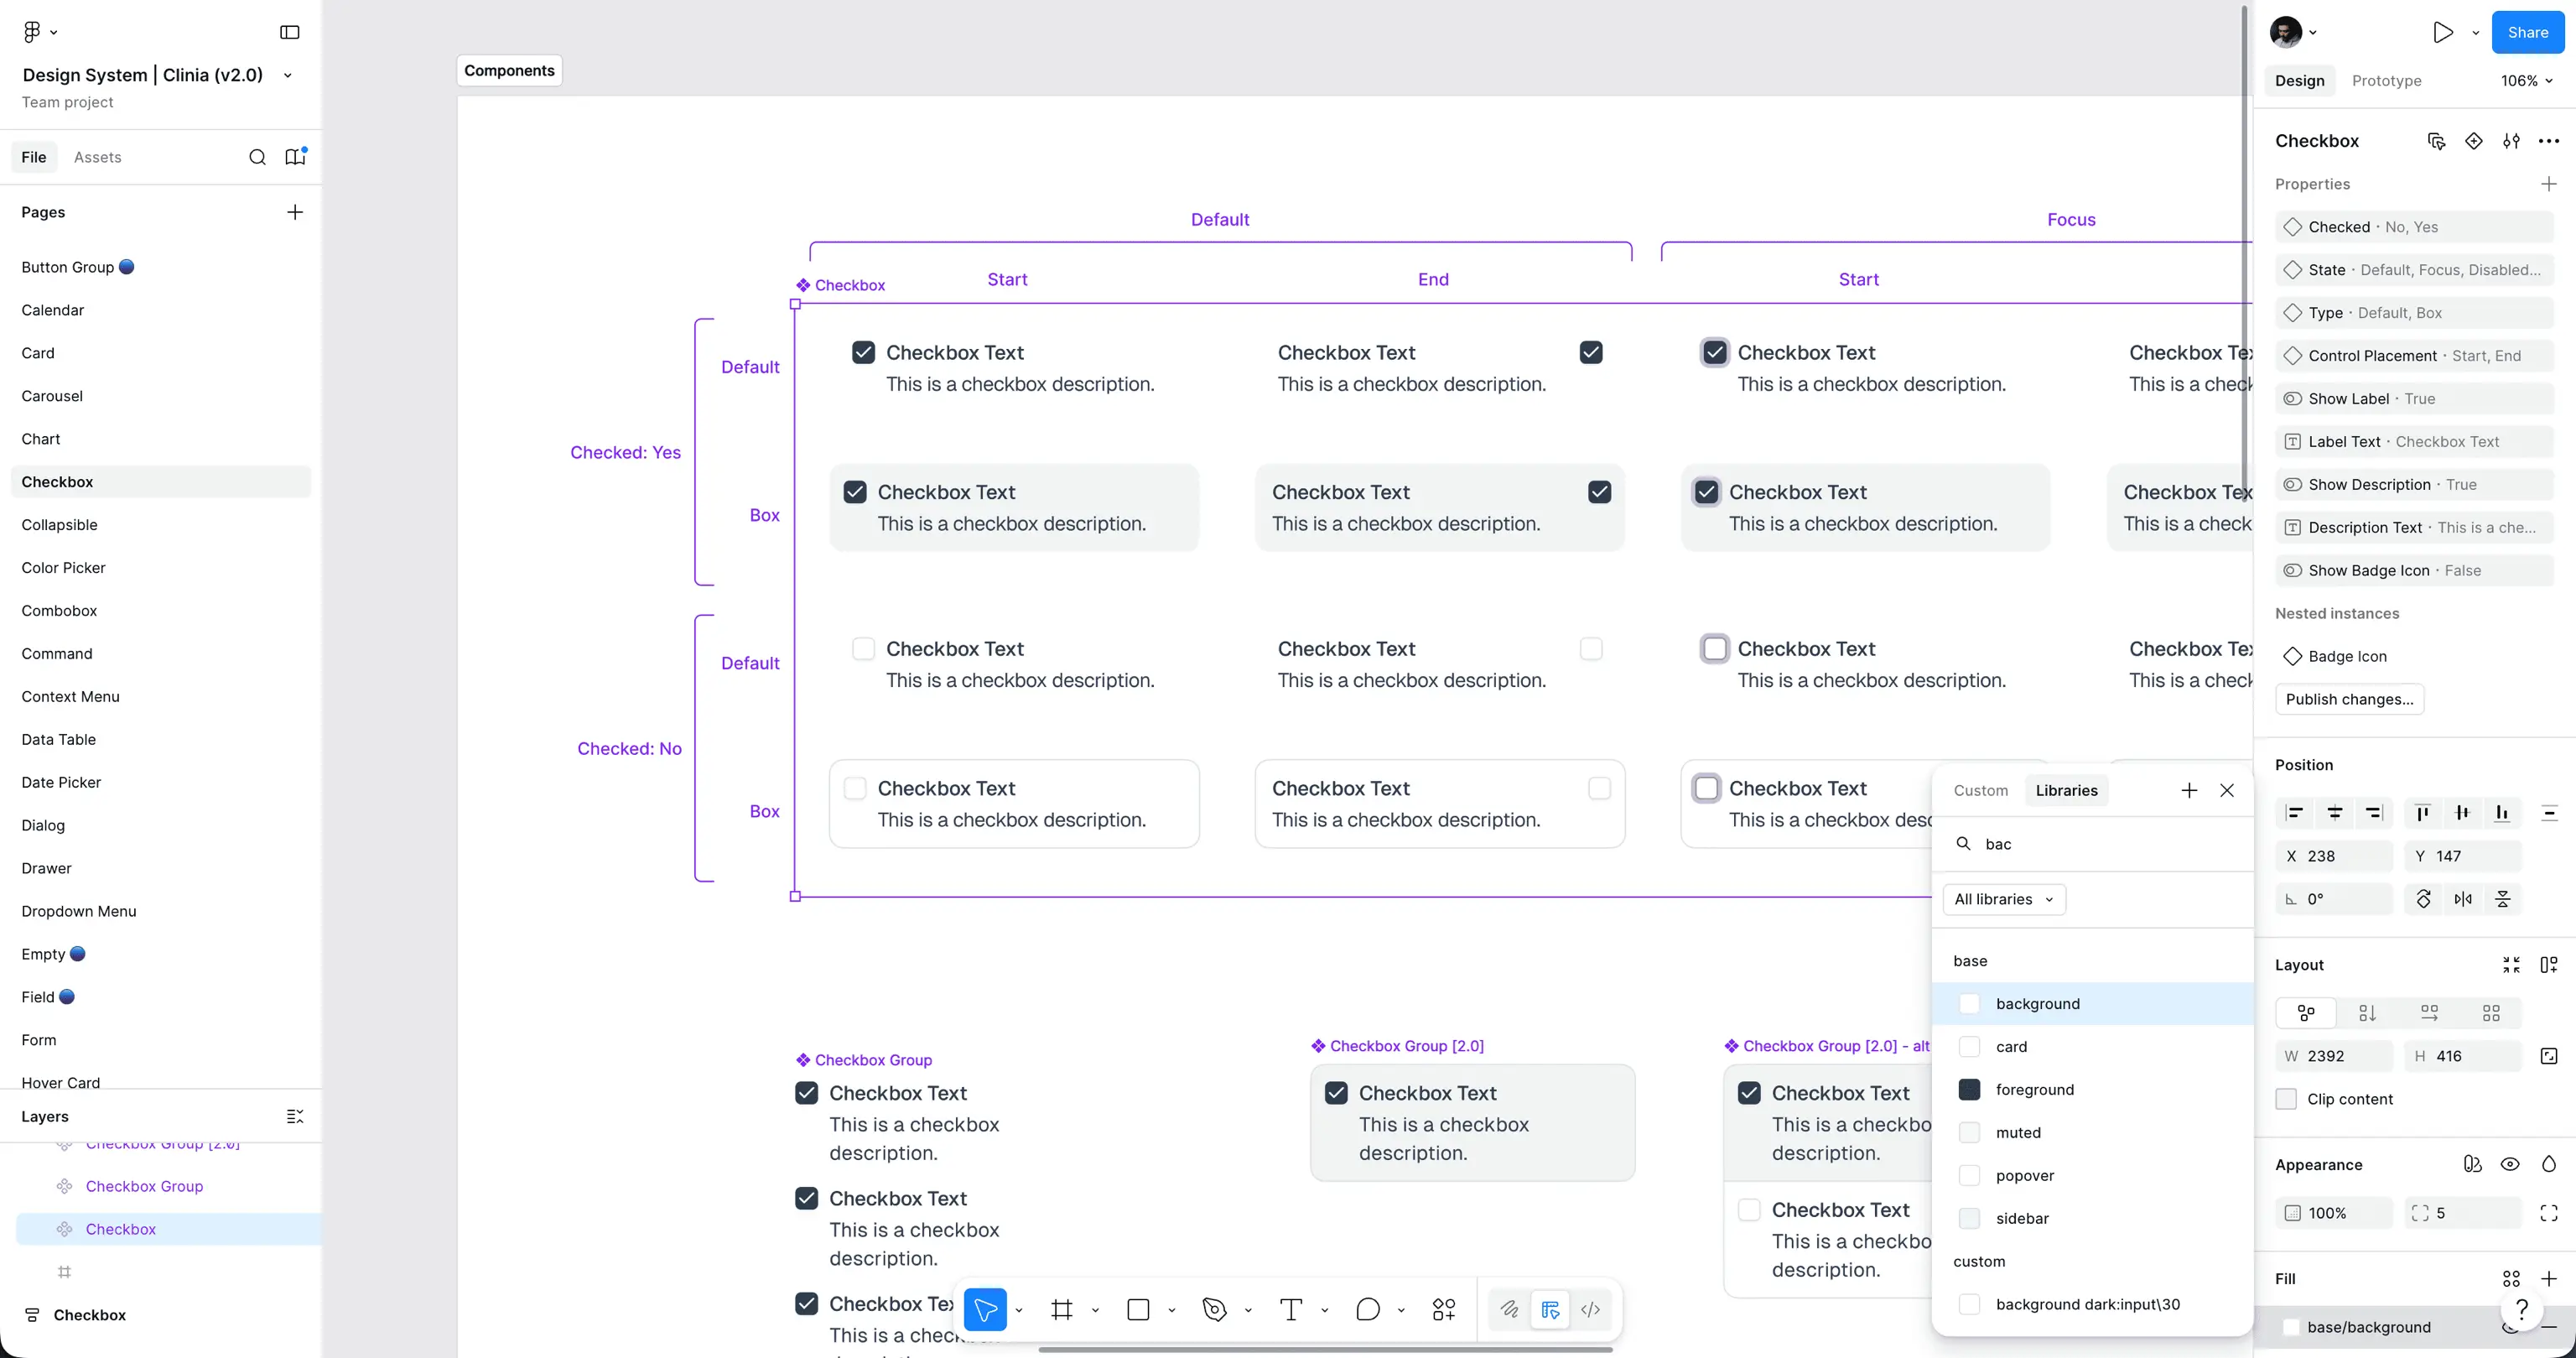The image size is (2576, 1358).
Task: Expand the Rectangle tool options chevron
Action: click(1172, 1310)
